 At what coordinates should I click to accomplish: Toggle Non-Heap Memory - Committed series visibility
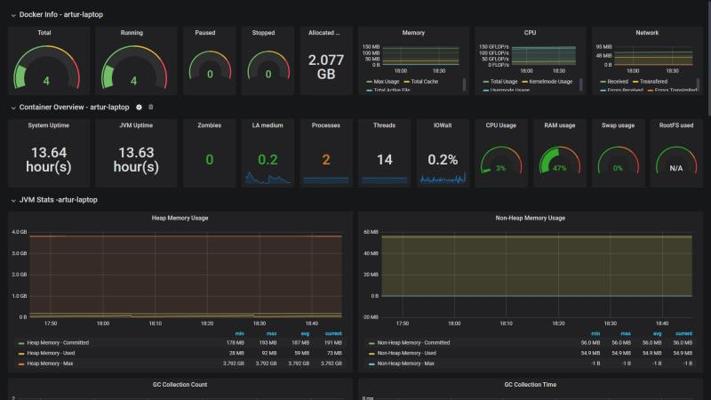[x=414, y=343]
